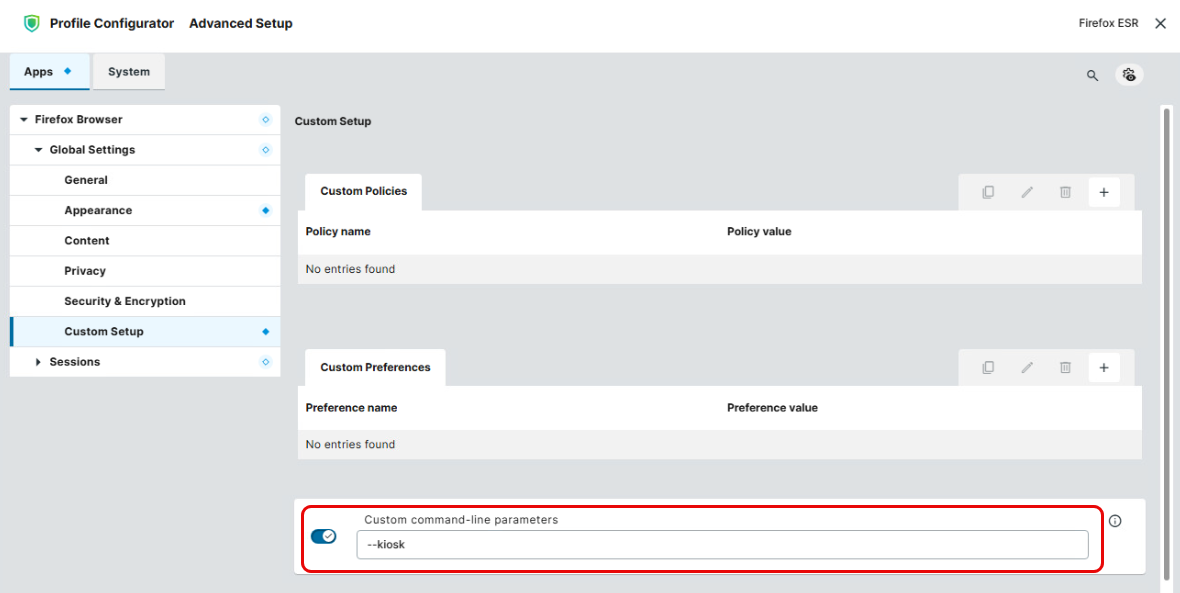Edit pencil icon in Custom Preferences toolbar
1180x593 pixels.
click(1026, 367)
